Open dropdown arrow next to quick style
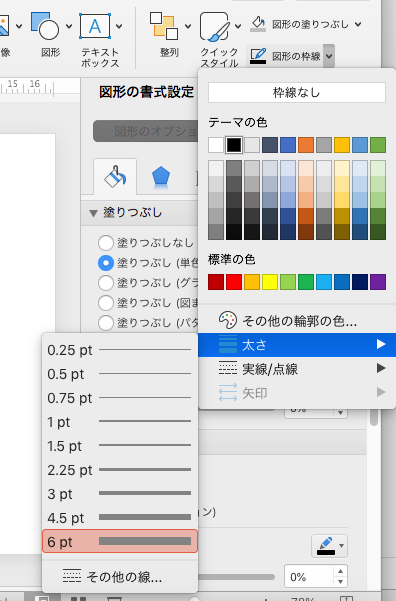The image size is (396, 601). pyautogui.click(x=238, y=26)
